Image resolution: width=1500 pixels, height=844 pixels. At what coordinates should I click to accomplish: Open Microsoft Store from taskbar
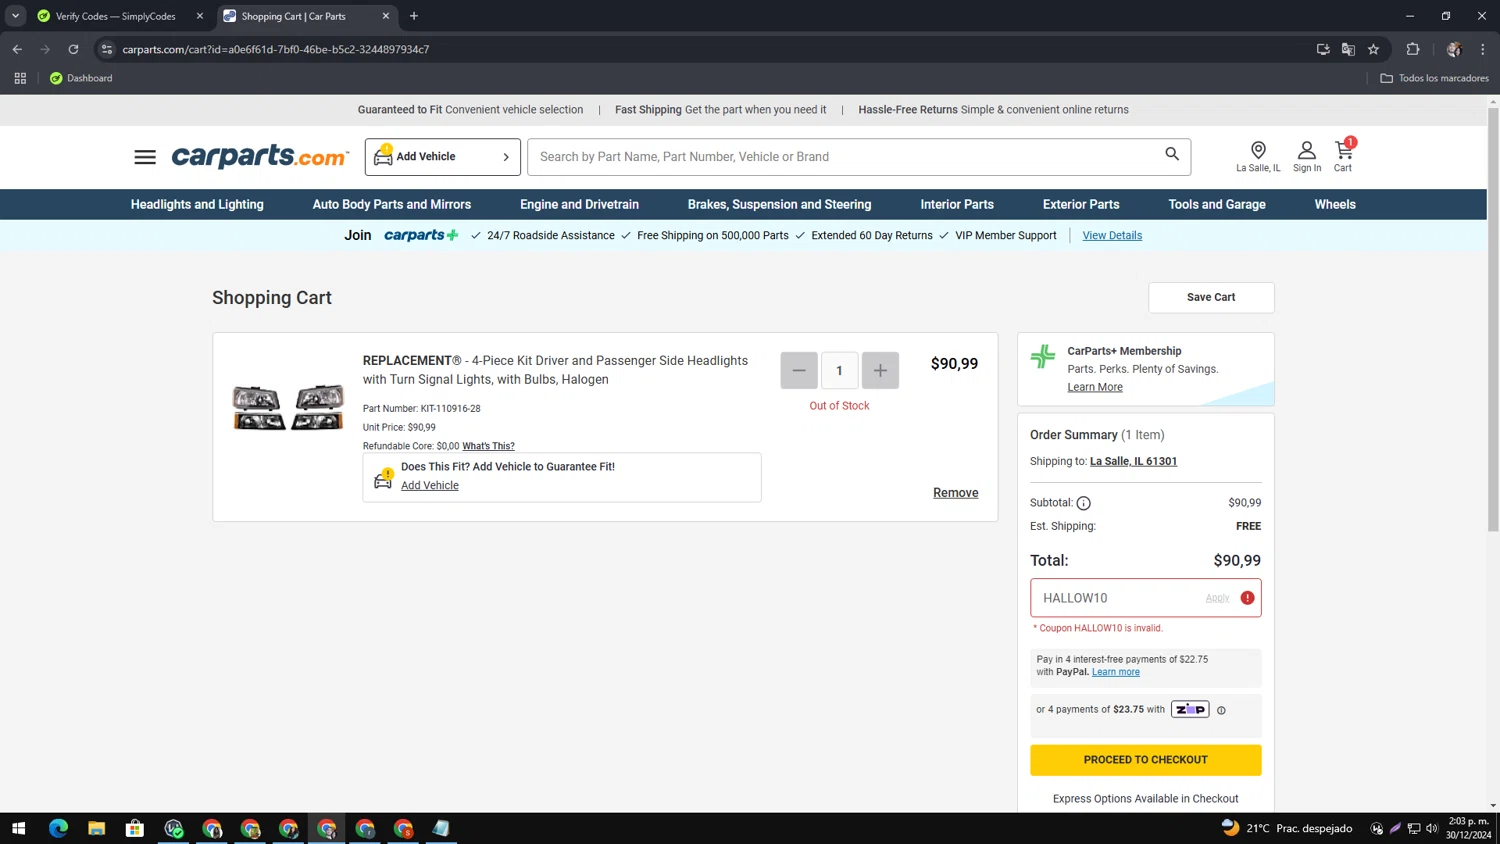tap(135, 828)
